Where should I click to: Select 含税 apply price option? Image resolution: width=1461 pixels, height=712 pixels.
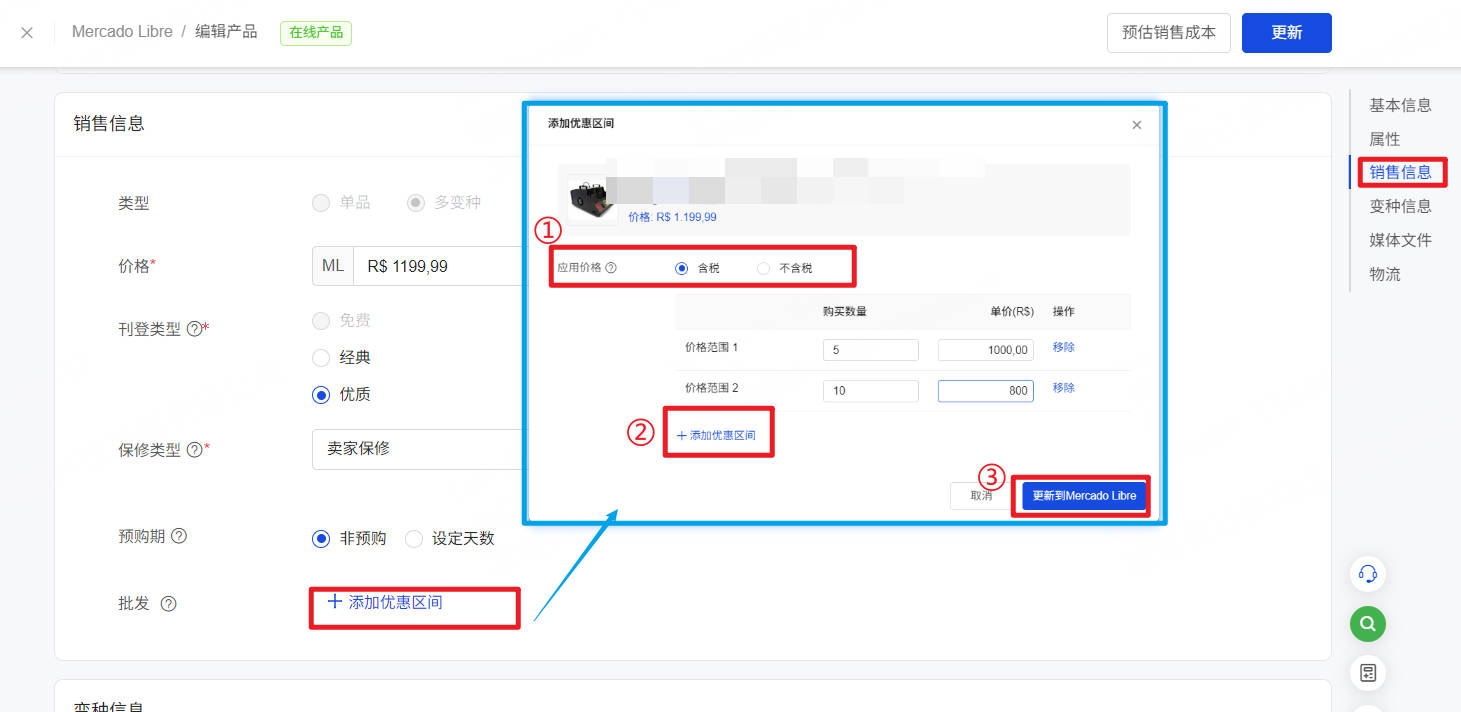pos(682,268)
